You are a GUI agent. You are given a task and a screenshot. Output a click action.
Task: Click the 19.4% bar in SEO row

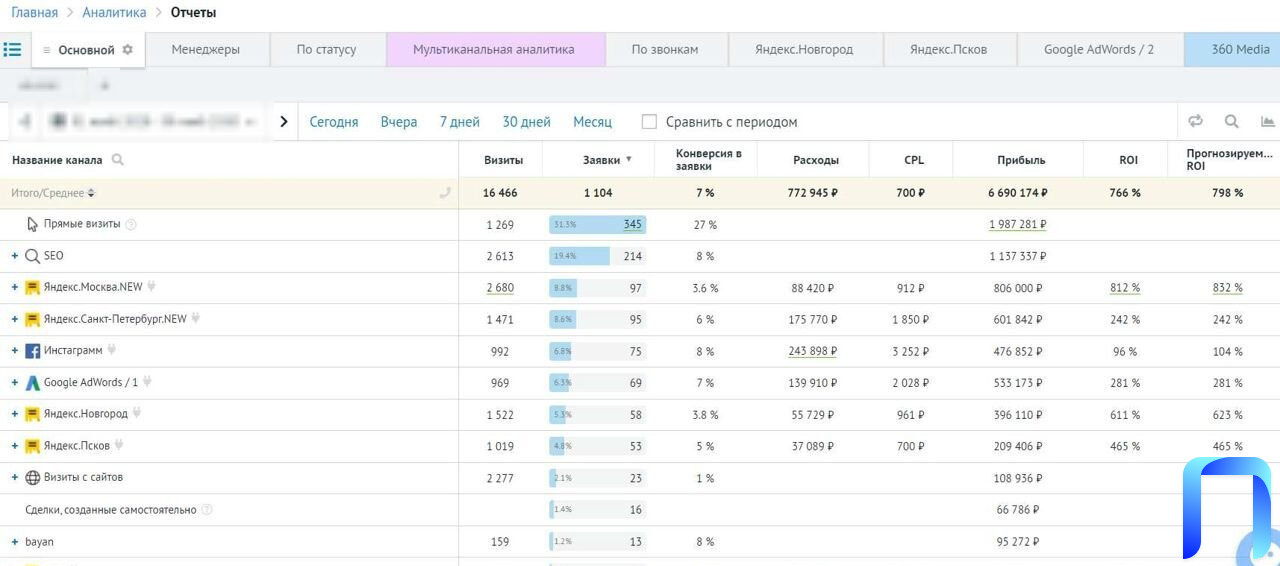point(579,256)
